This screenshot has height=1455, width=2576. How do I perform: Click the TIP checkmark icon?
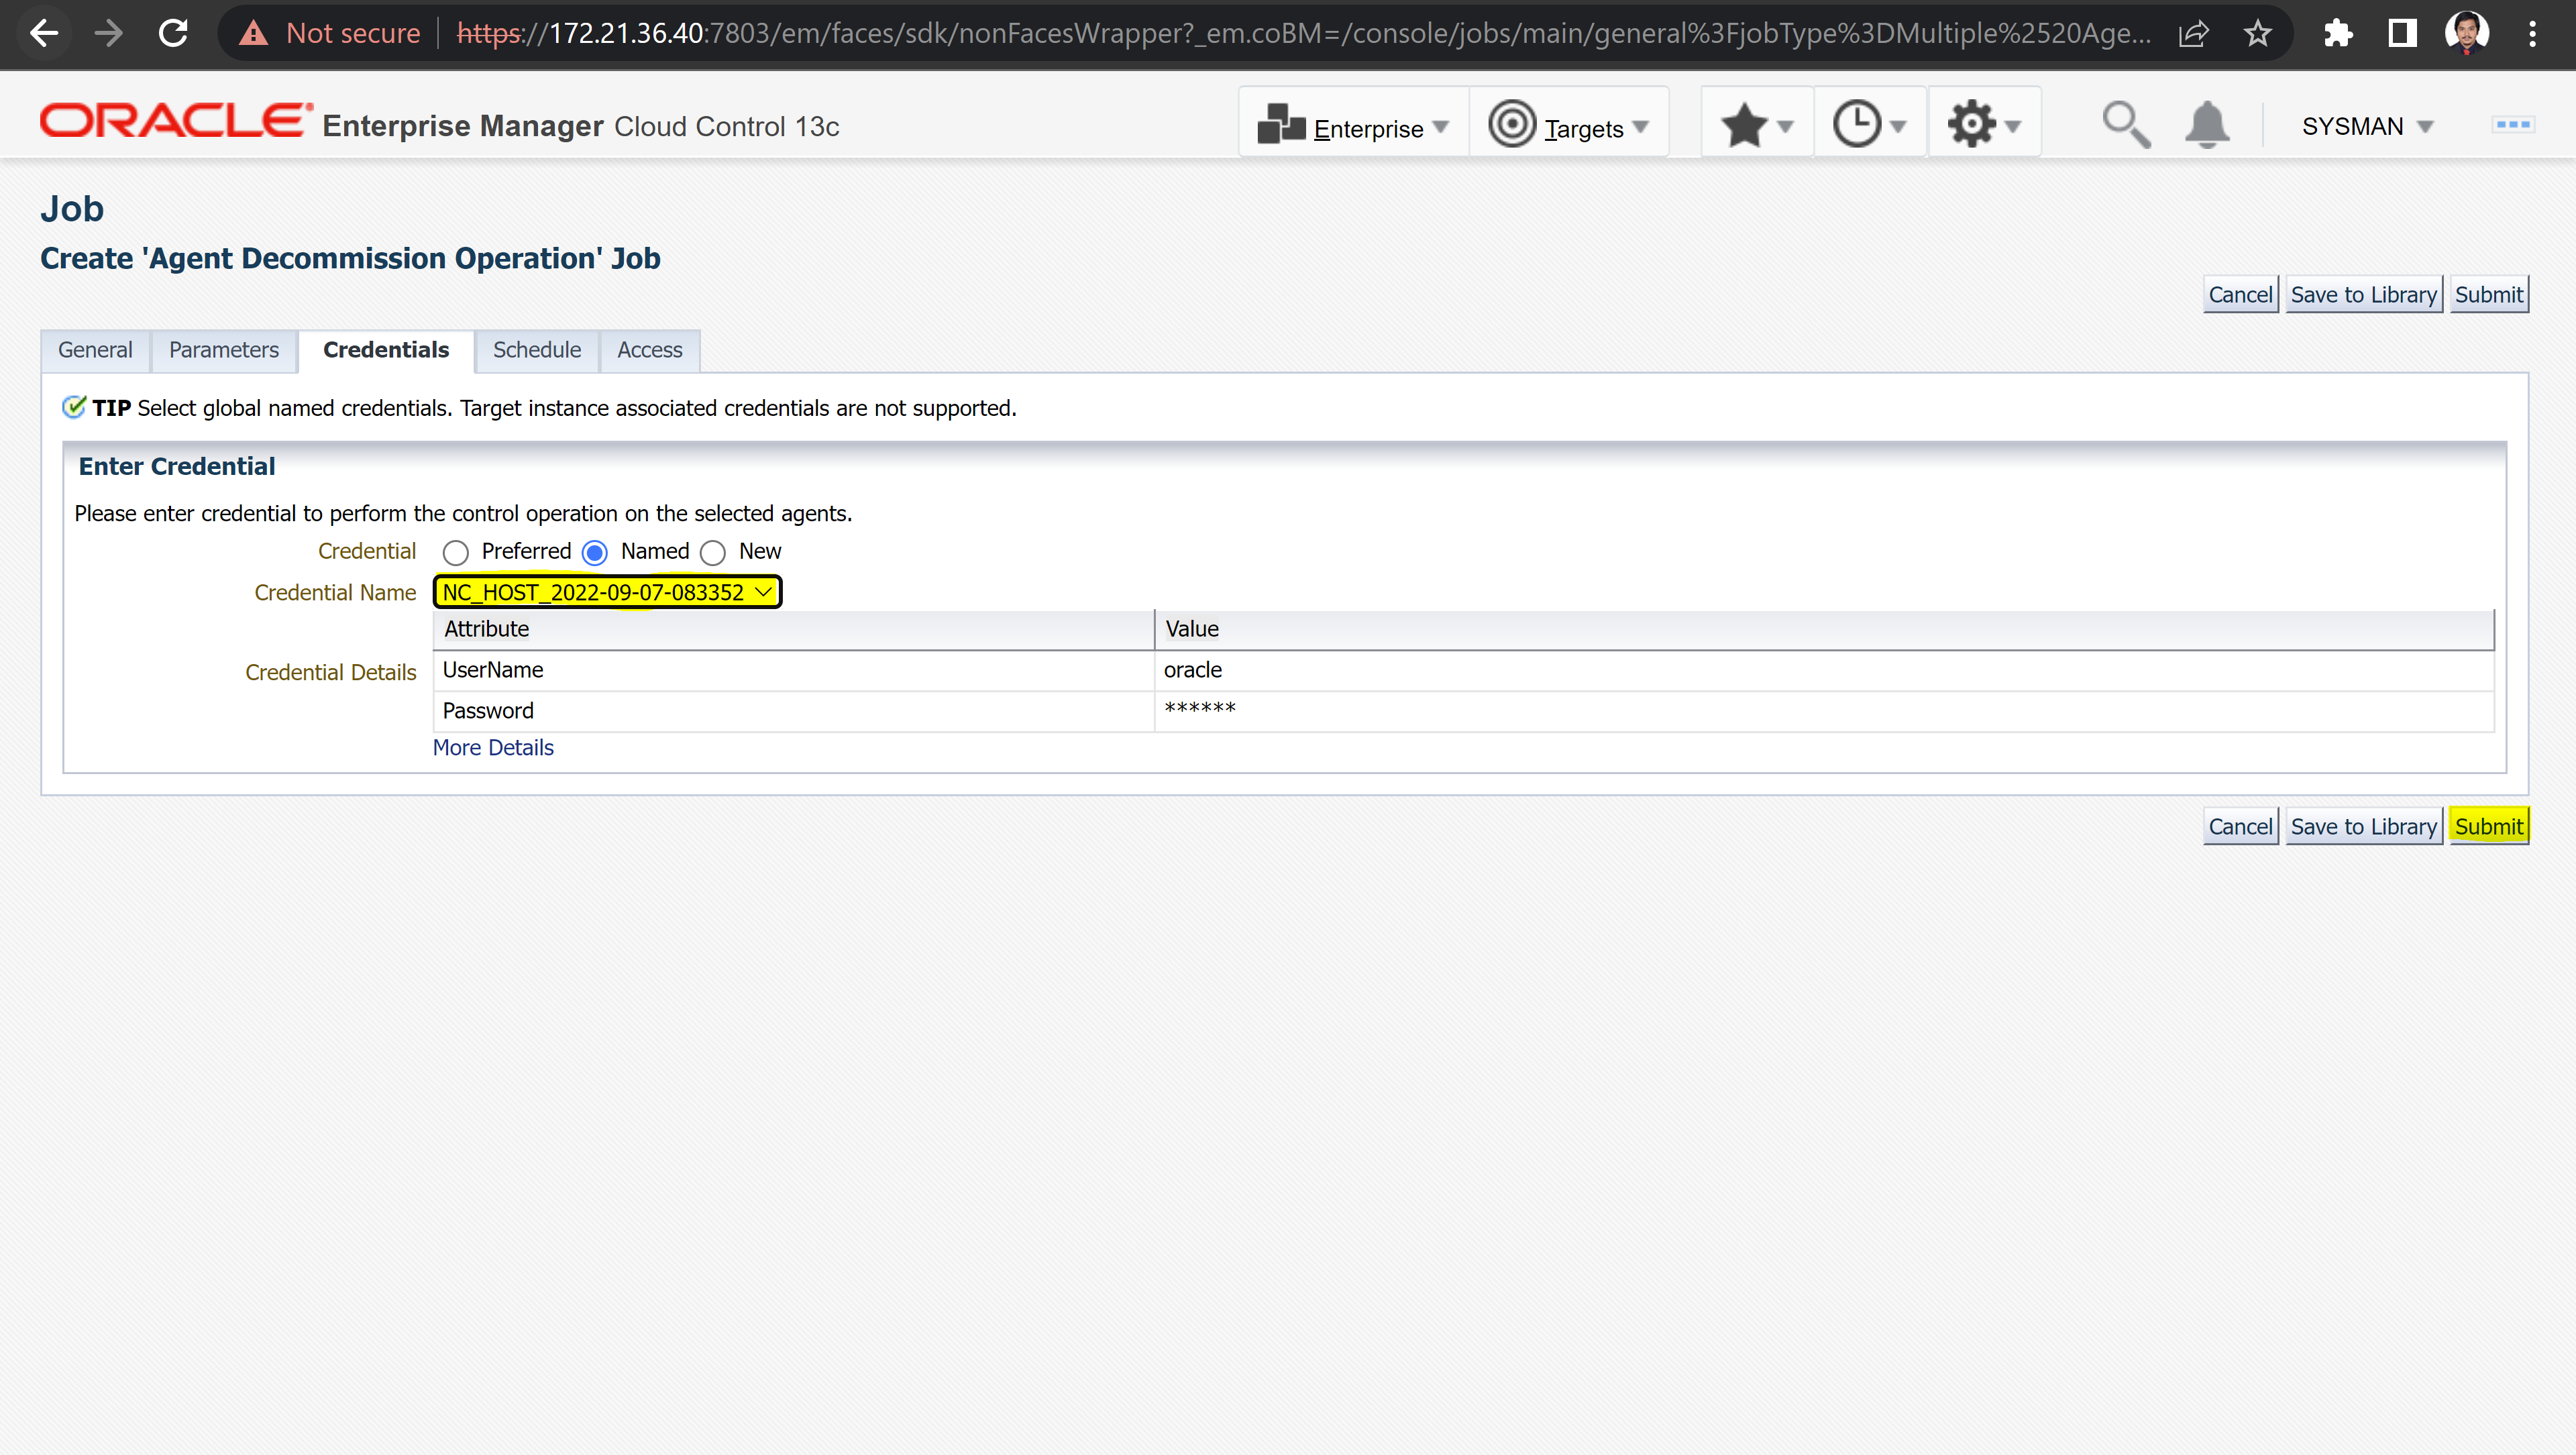tap(74, 407)
